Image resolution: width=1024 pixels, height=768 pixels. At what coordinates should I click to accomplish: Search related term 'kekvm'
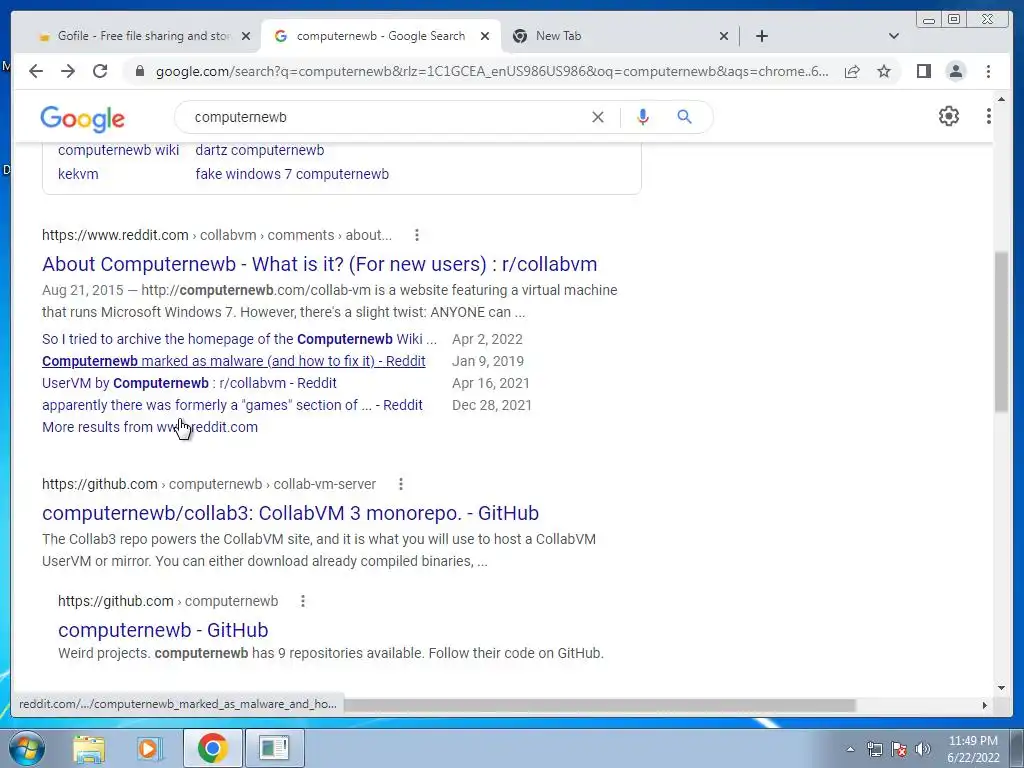click(x=78, y=174)
